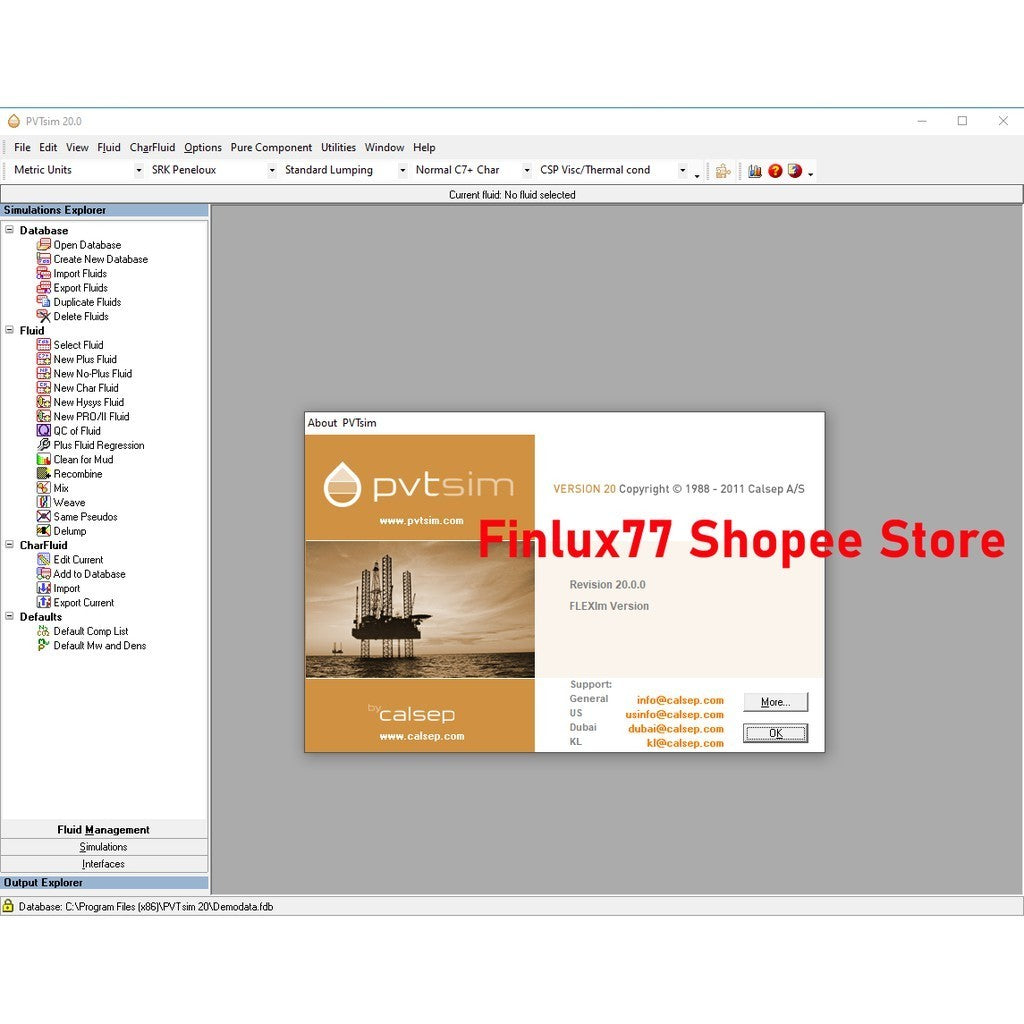Click the Import Fluids database icon
1024x1024 pixels.
coord(44,273)
